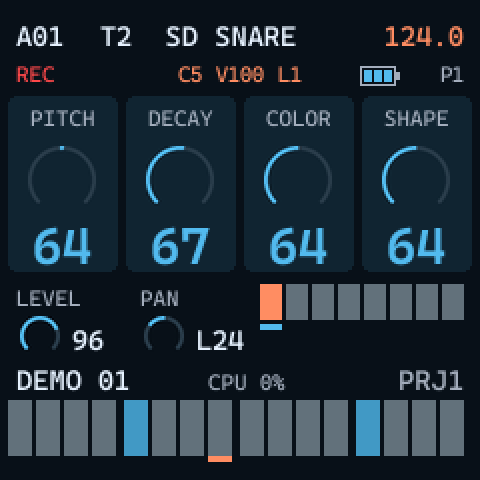Toggle sequencer step 1
The width and height of the screenshot is (480, 480).
(x=20, y=428)
